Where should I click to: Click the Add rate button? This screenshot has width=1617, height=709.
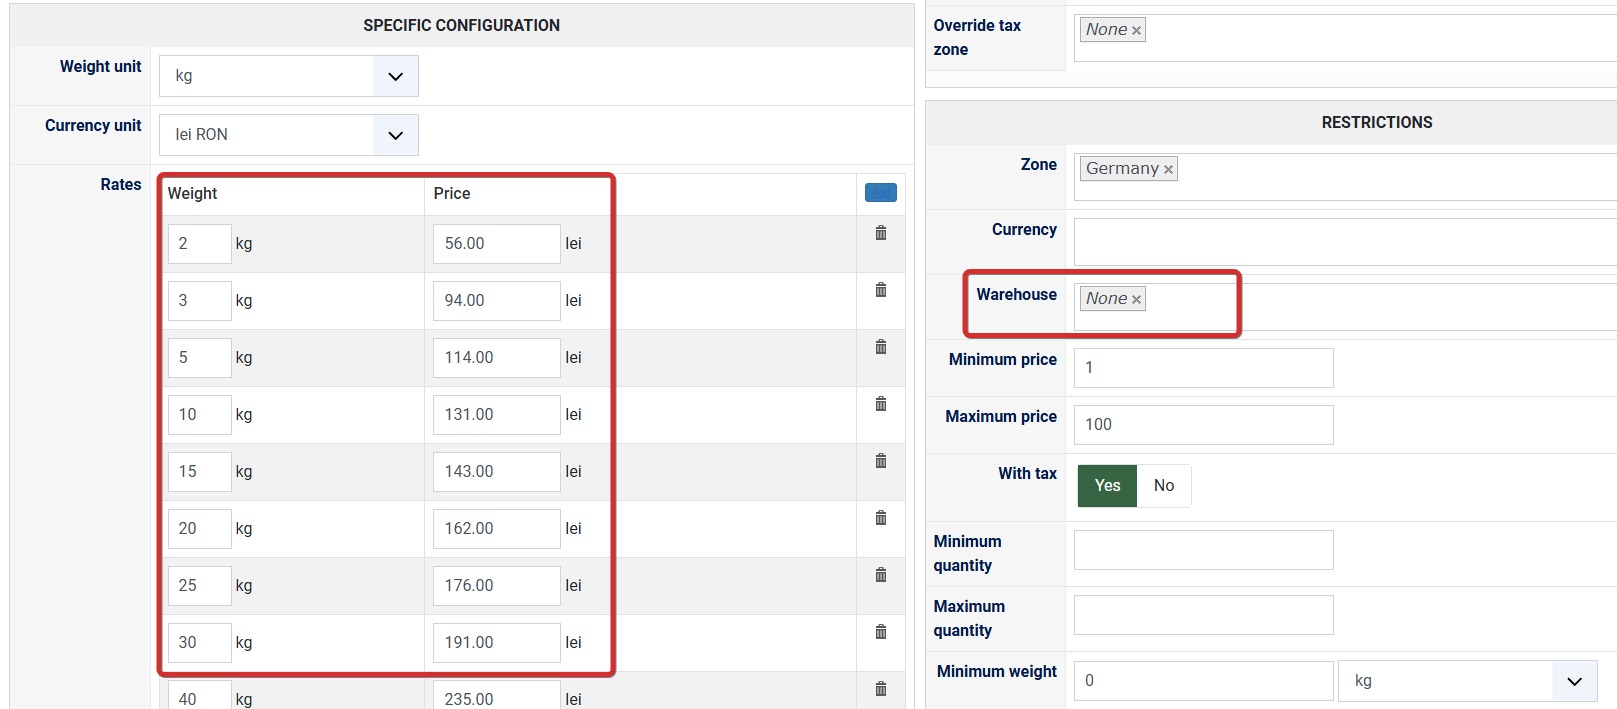coord(881,193)
